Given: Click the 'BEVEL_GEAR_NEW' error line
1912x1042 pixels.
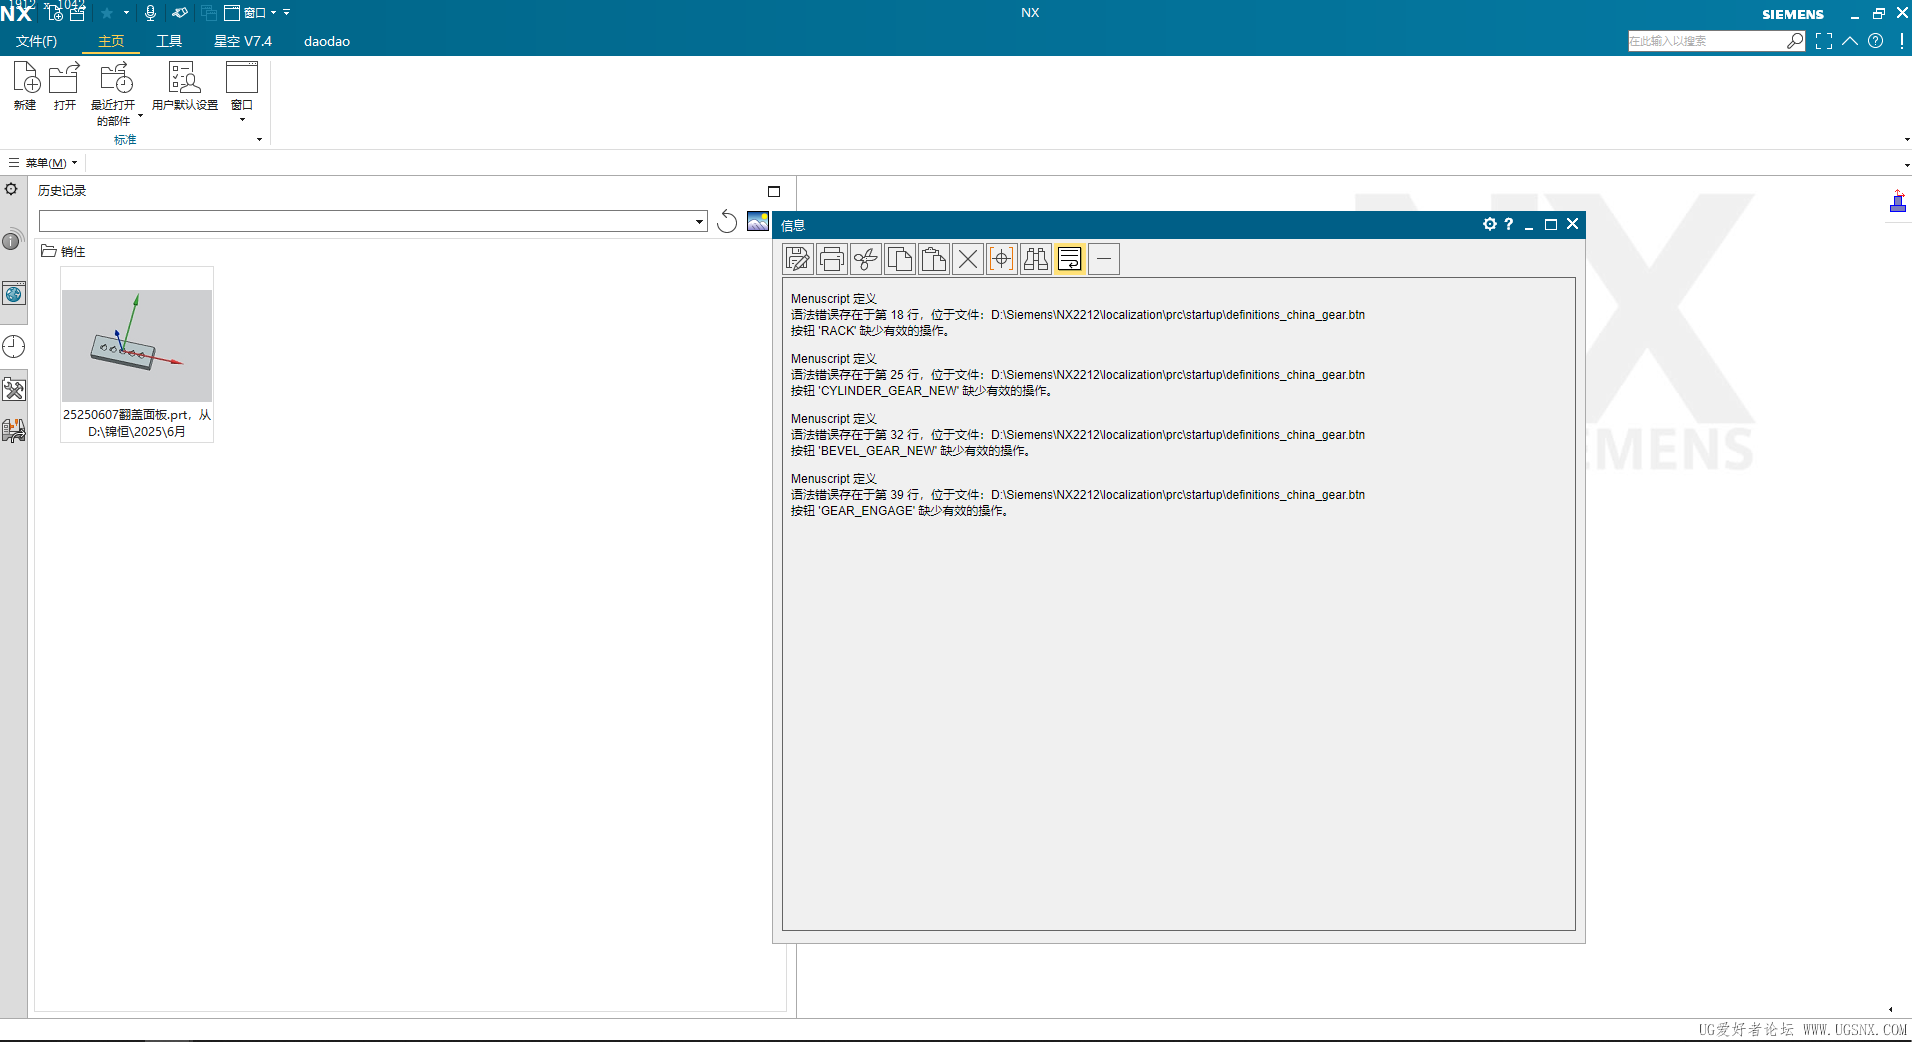Looking at the screenshot, I should [x=911, y=451].
